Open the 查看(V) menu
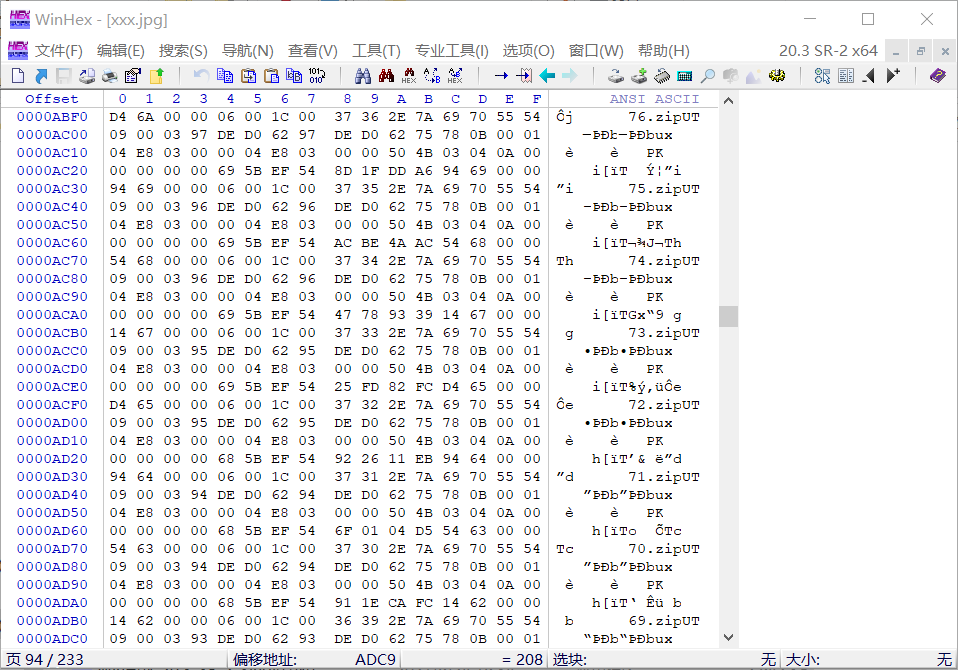 (313, 51)
